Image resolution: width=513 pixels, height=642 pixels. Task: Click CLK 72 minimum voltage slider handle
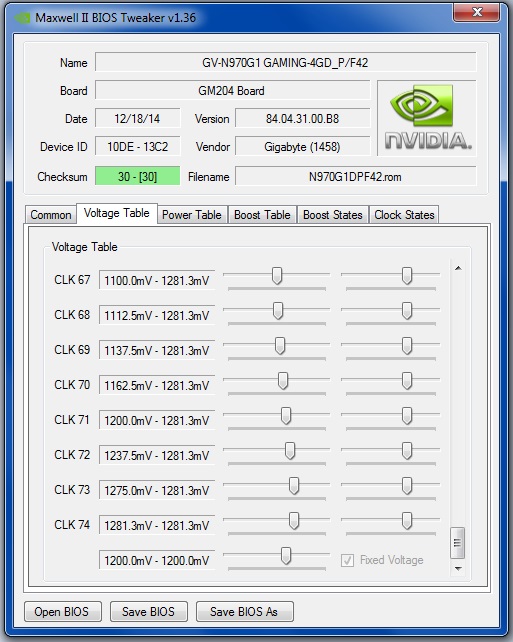pyautogui.click(x=290, y=451)
